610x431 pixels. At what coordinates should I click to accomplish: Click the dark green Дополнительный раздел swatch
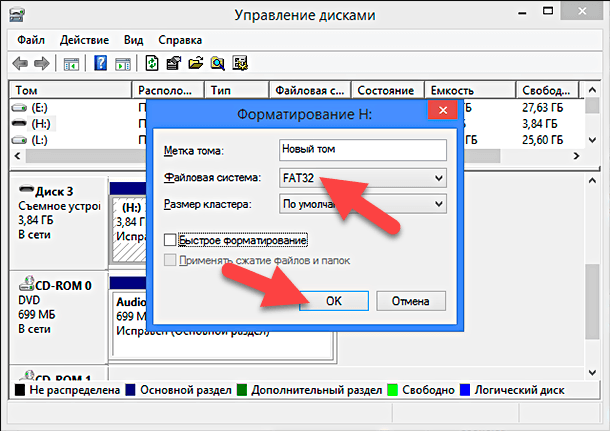tap(242, 390)
